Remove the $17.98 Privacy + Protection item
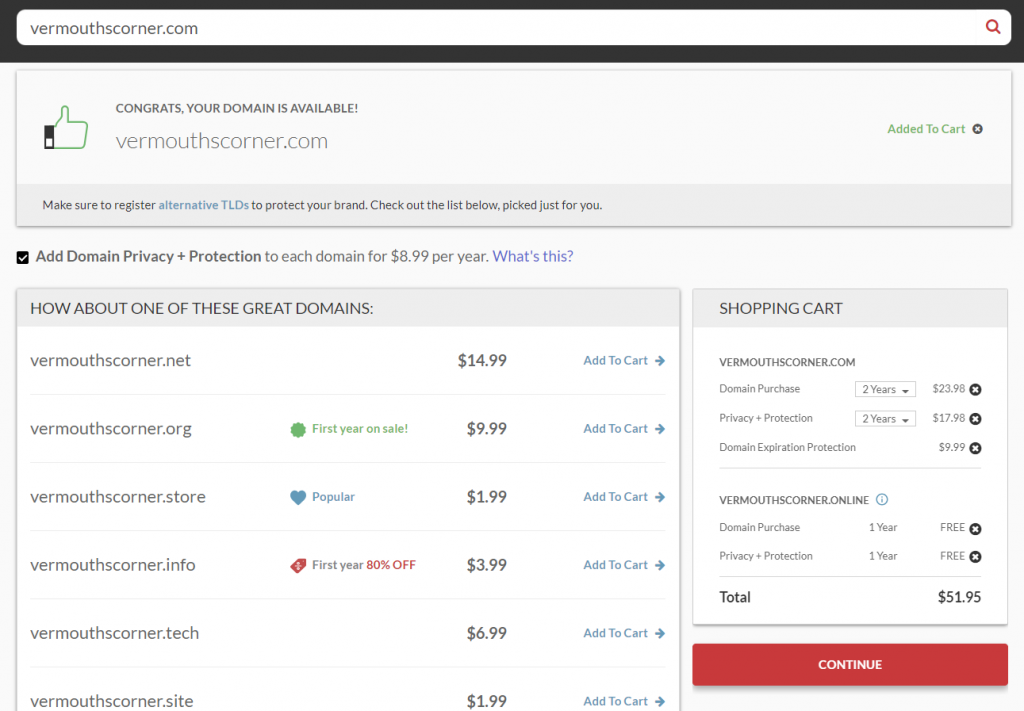1024x711 pixels. click(x=976, y=419)
